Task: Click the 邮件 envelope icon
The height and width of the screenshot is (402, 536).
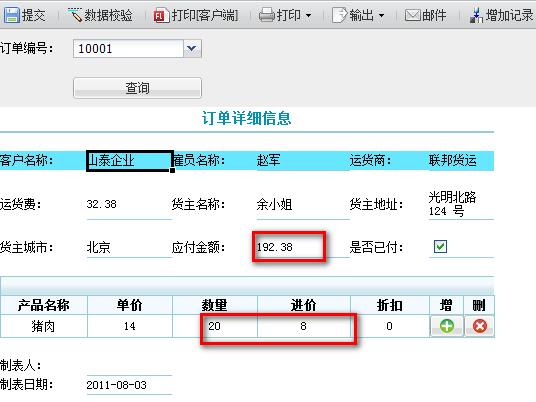Action: click(x=413, y=15)
